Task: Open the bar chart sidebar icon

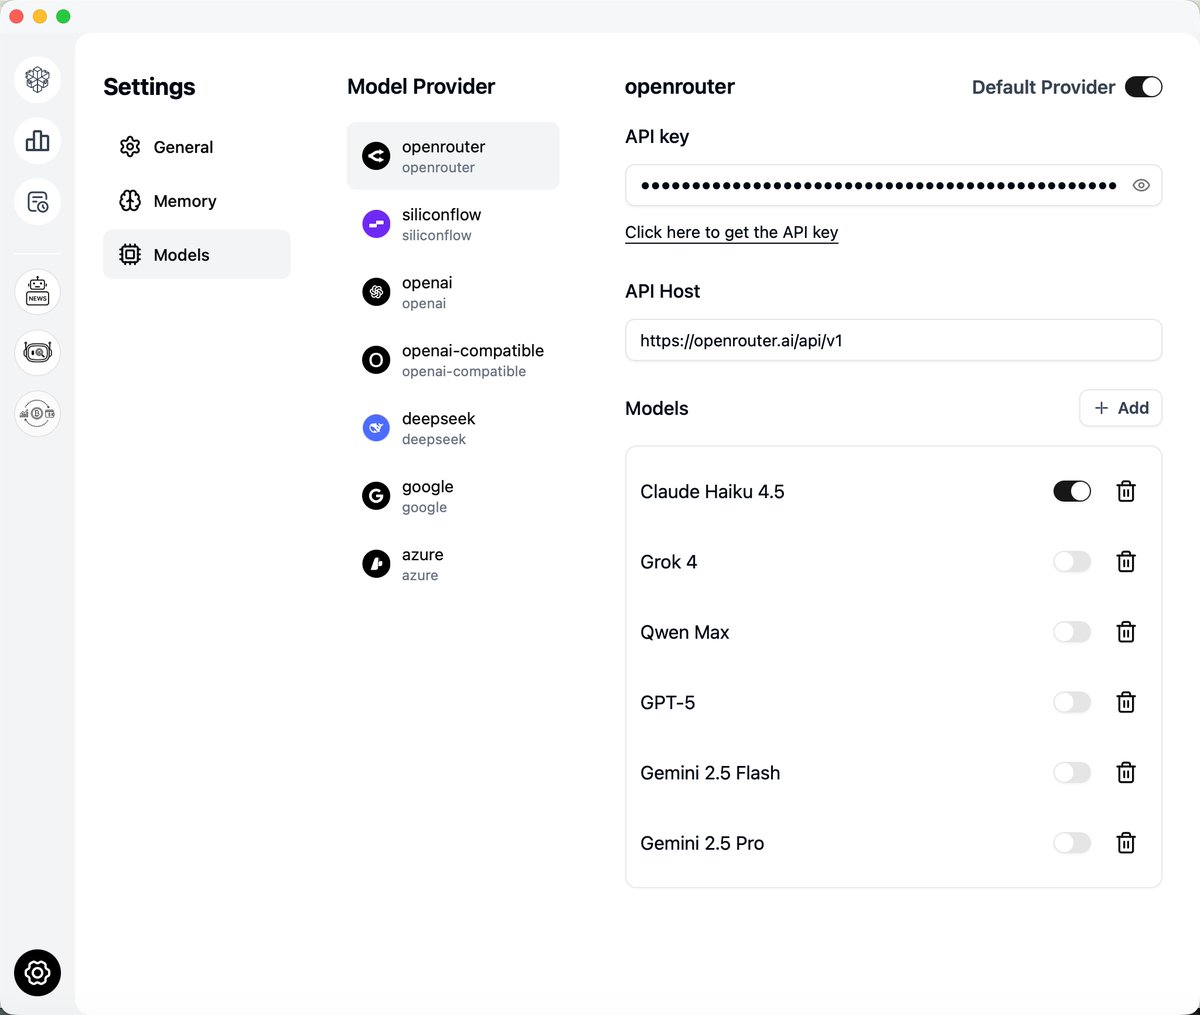Action: tap(38, 141)
